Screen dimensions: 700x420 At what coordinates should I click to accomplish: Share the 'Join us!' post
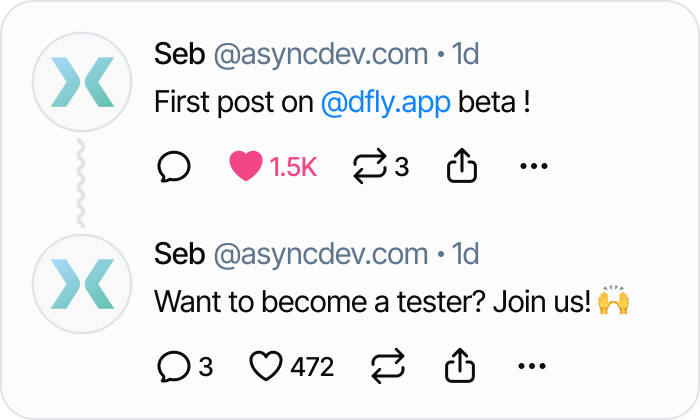pyautogui.click(x=459, y=367)
